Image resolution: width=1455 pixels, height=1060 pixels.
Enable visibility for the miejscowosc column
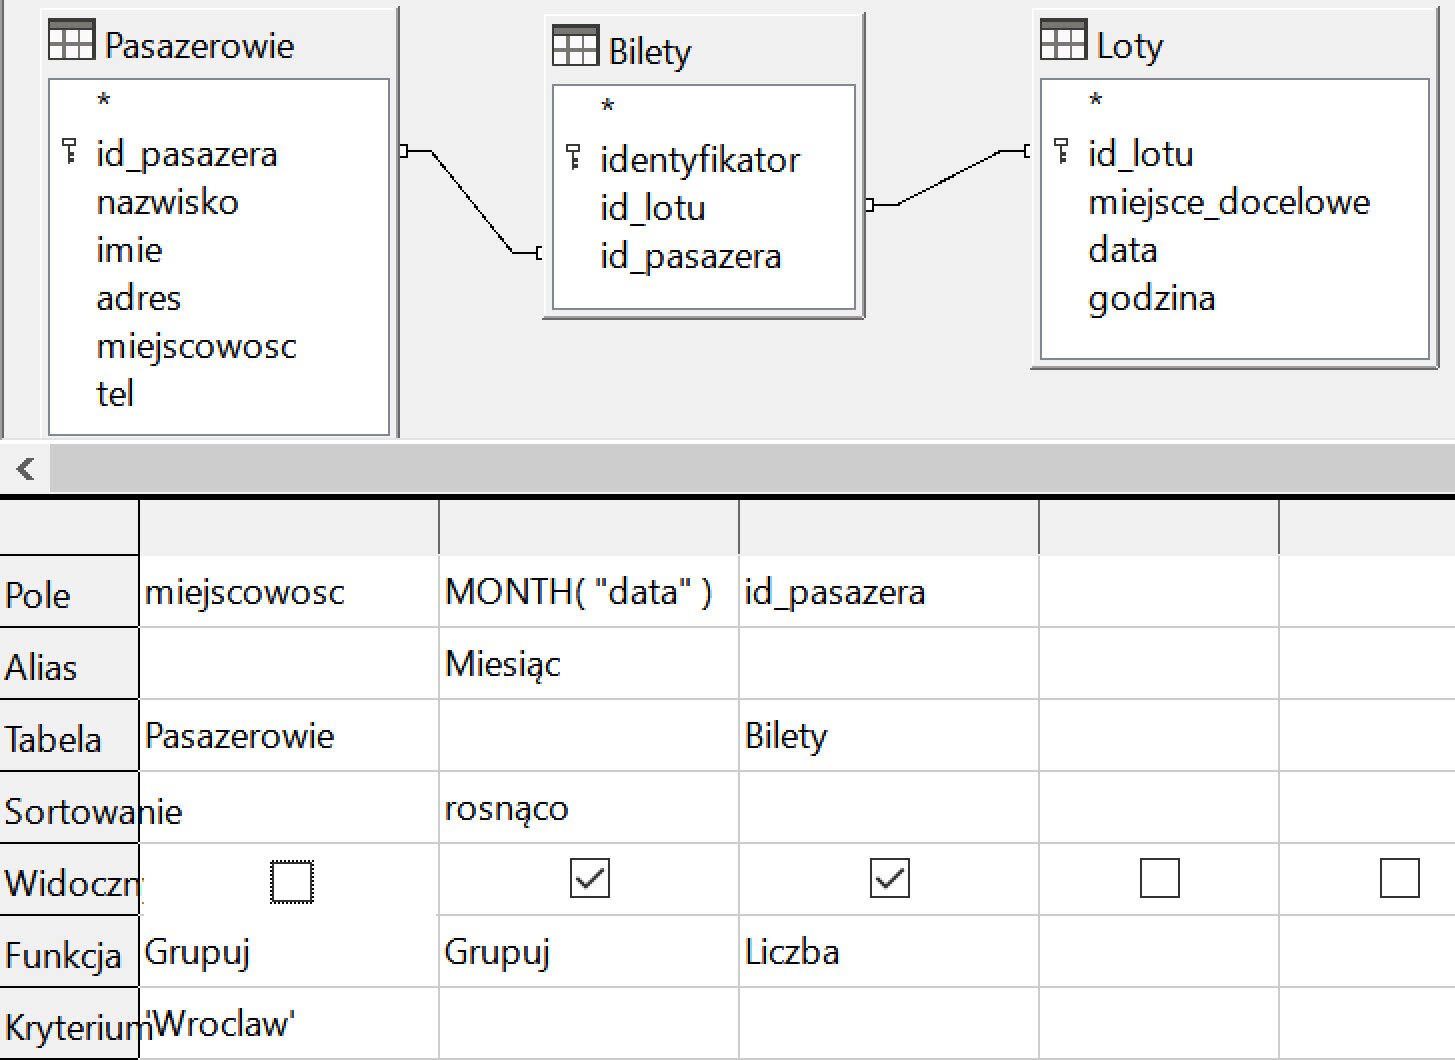[x=292, y=882]
